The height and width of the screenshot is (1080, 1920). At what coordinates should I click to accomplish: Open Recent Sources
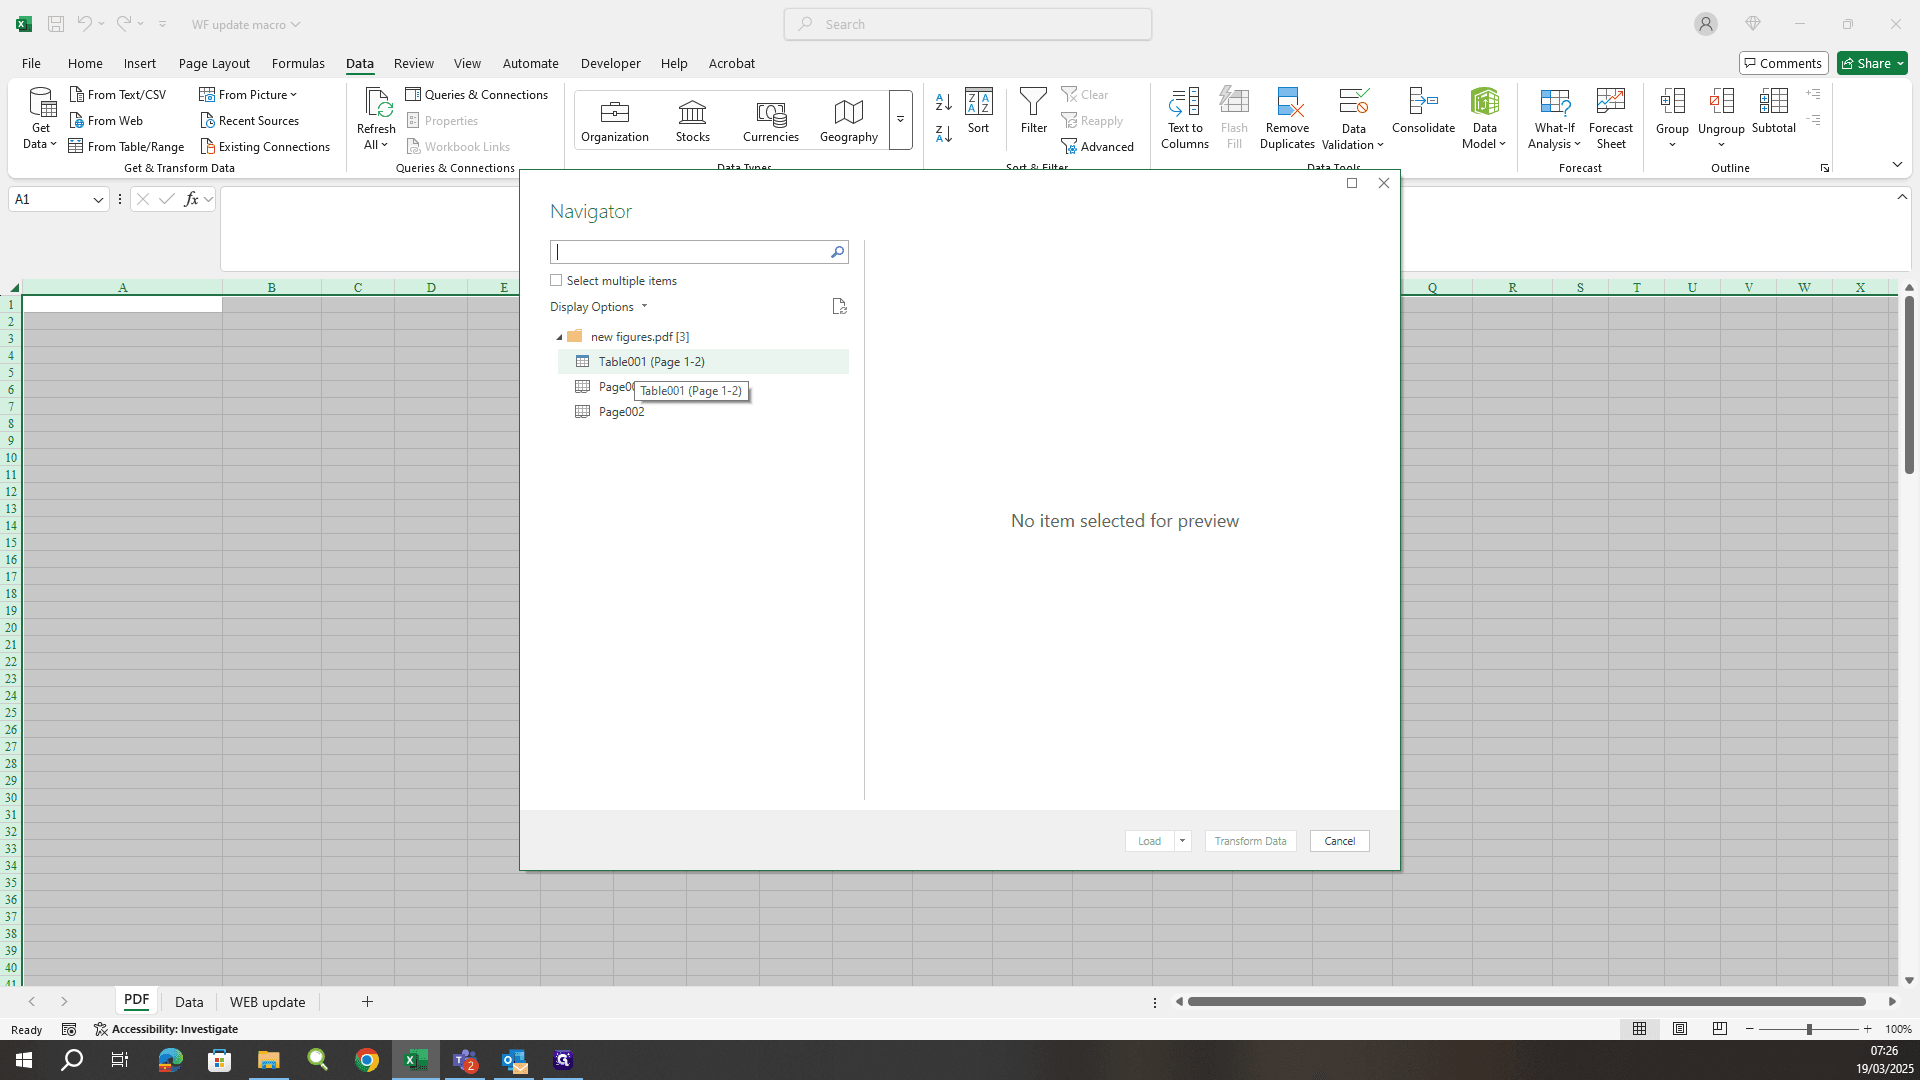pos(249,120)
